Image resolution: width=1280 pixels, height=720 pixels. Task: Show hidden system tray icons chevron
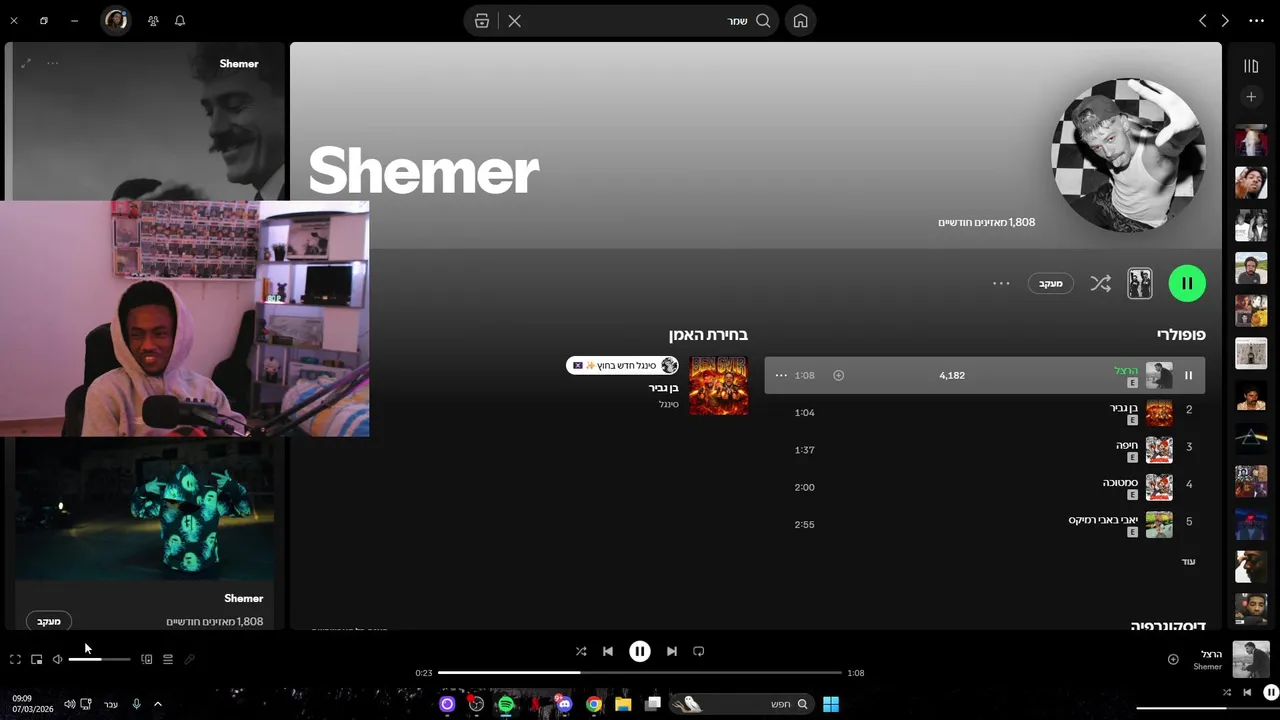click(157, 704)
